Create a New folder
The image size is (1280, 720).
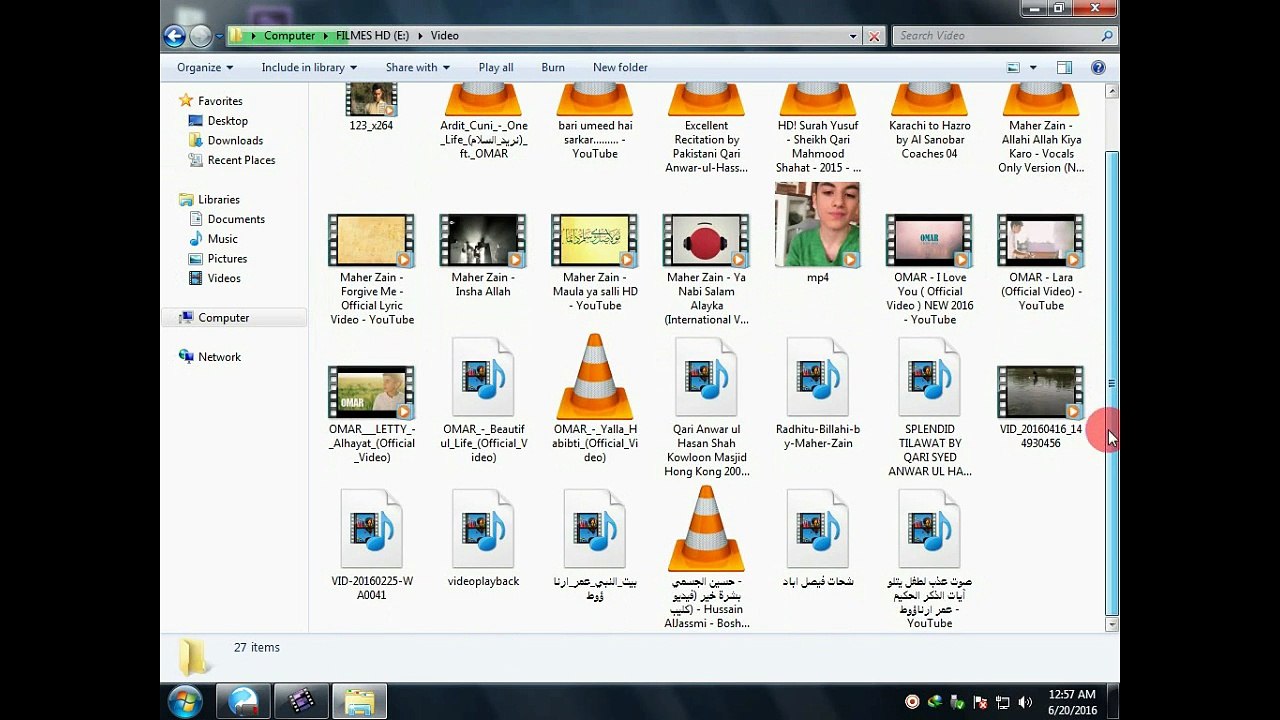pos(620,67)
